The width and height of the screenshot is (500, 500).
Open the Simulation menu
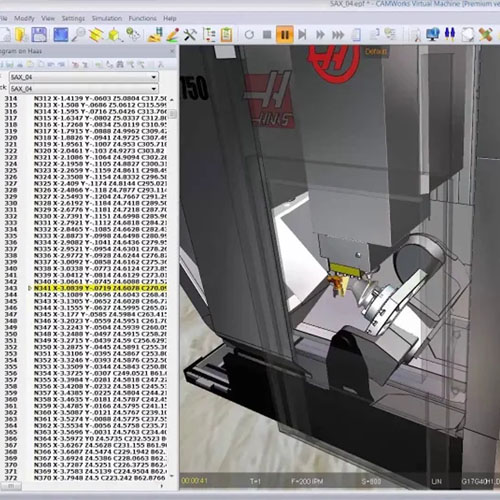coord(107,18)
